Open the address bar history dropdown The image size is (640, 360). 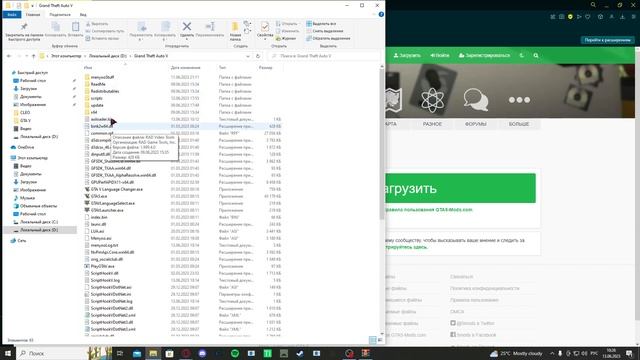pyautogui.click(x=248, y=56)
